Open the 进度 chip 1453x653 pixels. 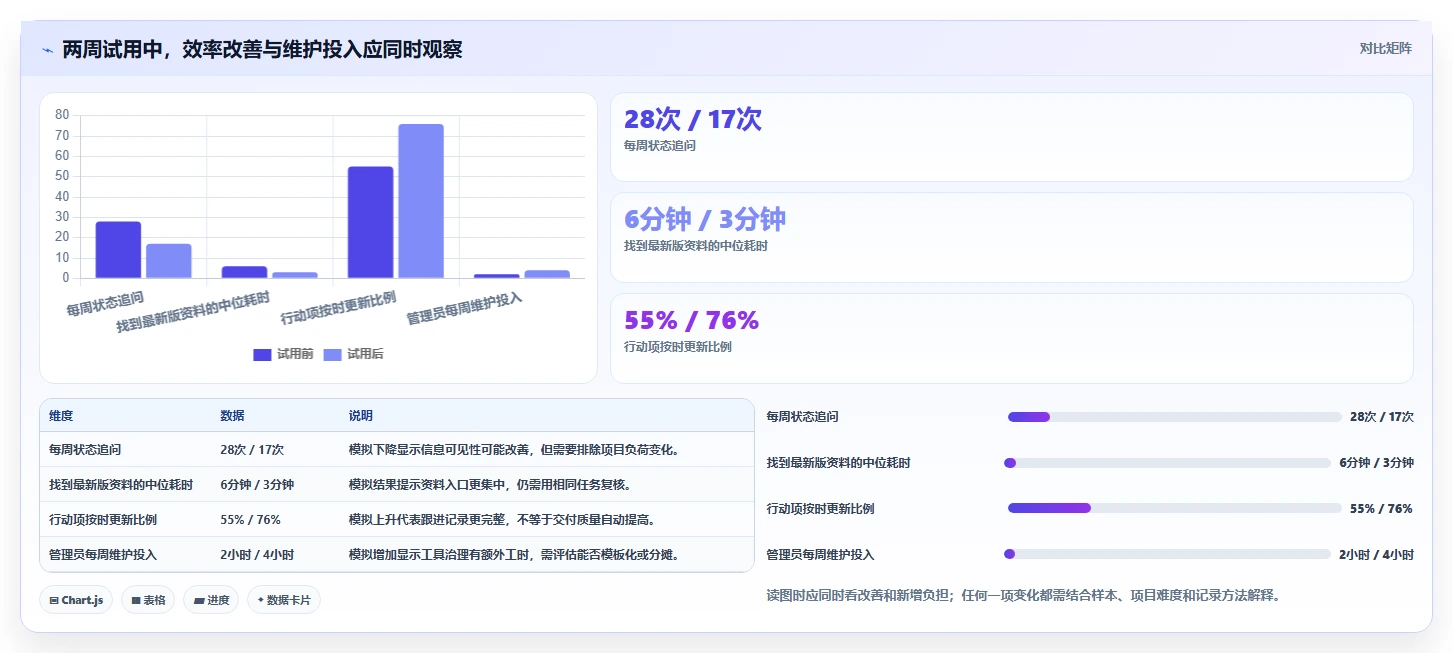point(211,600)
